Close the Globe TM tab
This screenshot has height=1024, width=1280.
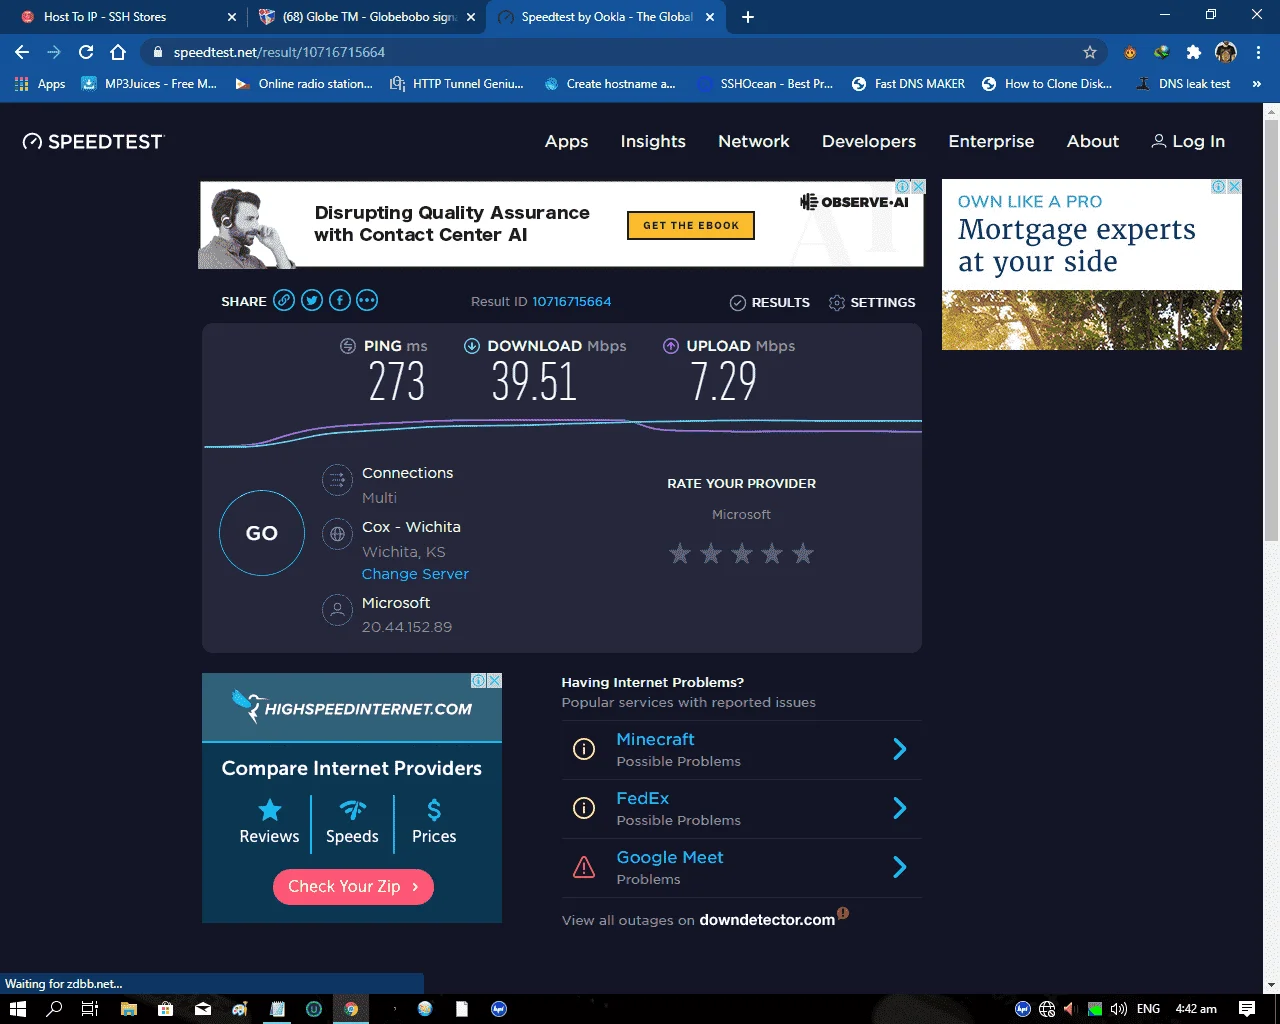pos(471,17)
